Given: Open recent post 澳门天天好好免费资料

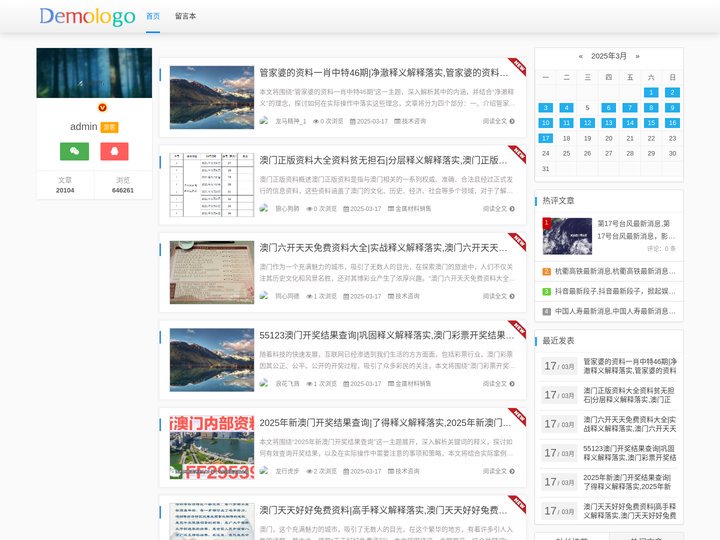Looking at the screenshot, I should click(630, 511).
